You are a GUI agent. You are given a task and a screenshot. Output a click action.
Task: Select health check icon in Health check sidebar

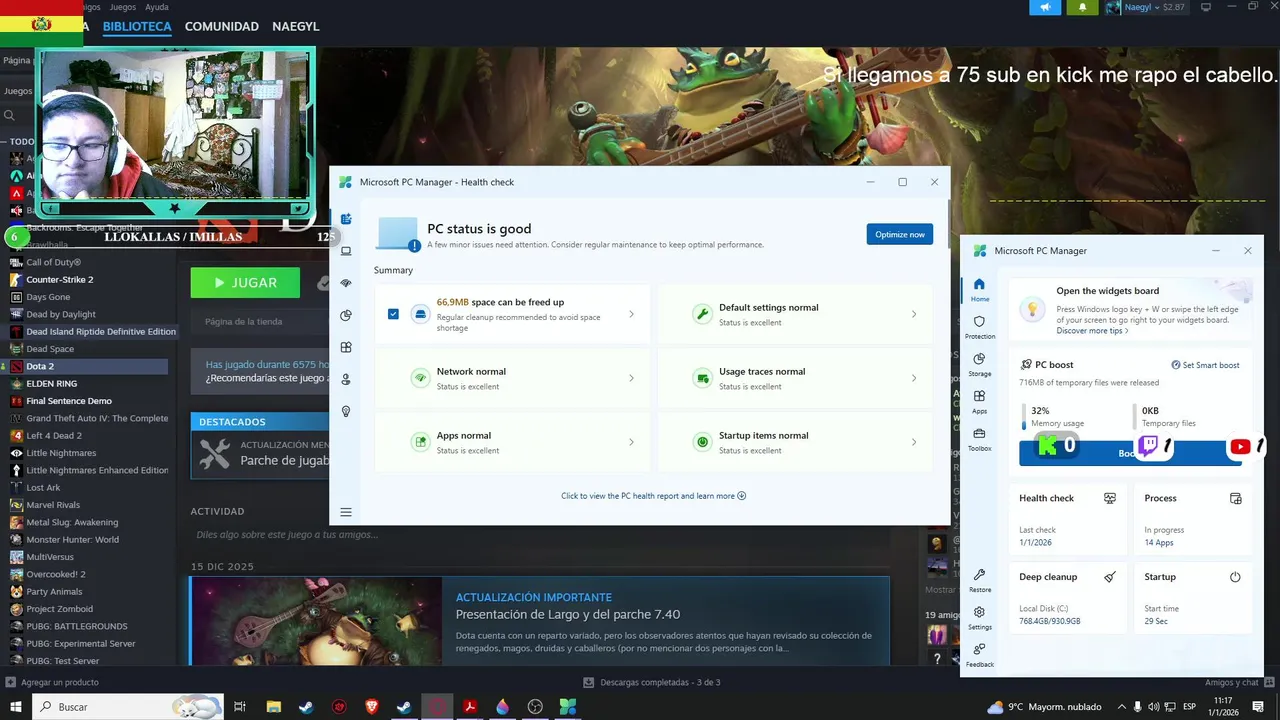pos(346,219)
